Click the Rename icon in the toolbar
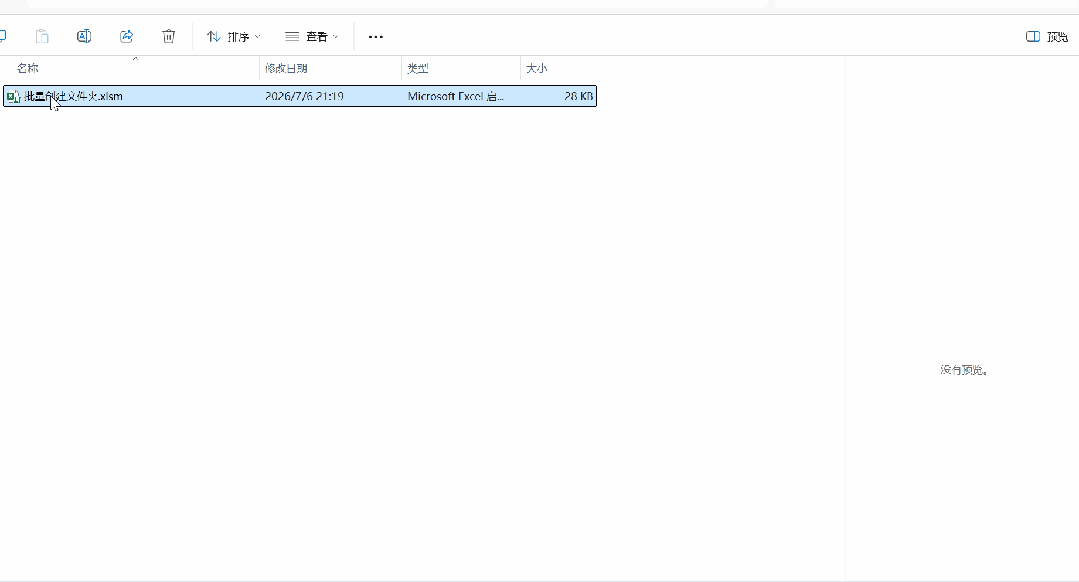Viewport: 1079px width, 582px height. [x=84, y=36]
